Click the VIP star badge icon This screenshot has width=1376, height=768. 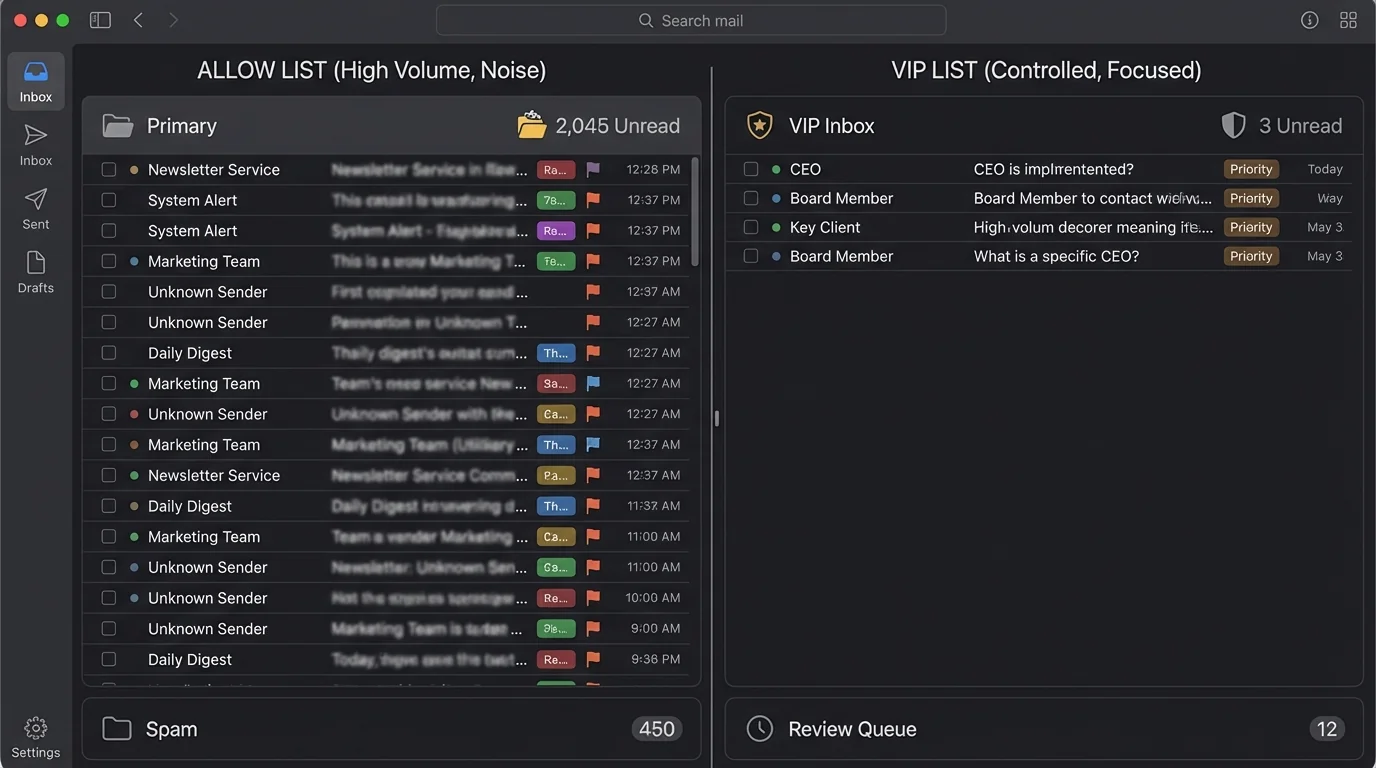(x=759, y=125)
